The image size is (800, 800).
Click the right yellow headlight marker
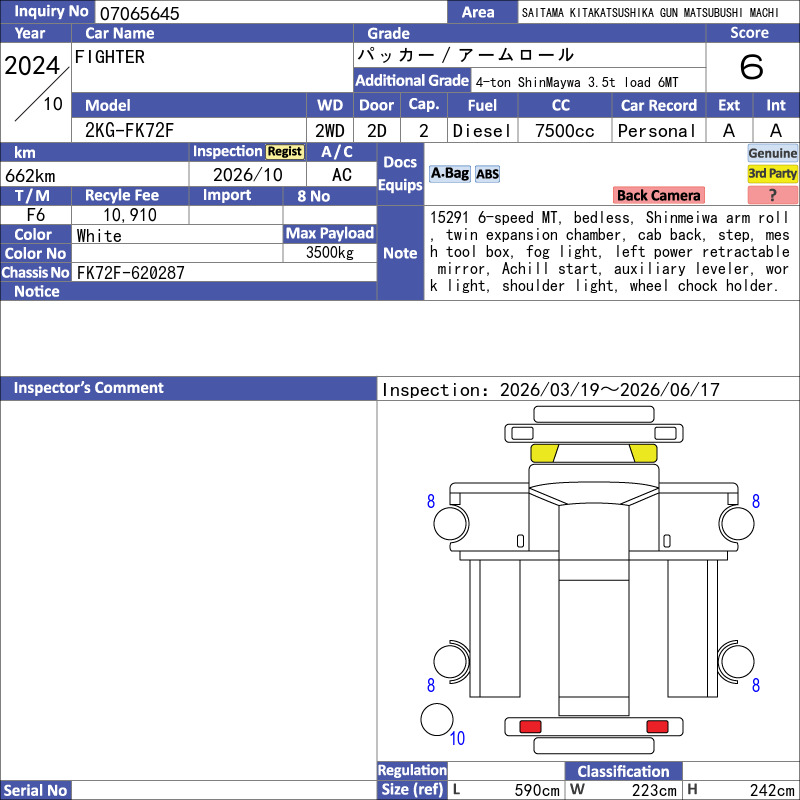[643, 453]
